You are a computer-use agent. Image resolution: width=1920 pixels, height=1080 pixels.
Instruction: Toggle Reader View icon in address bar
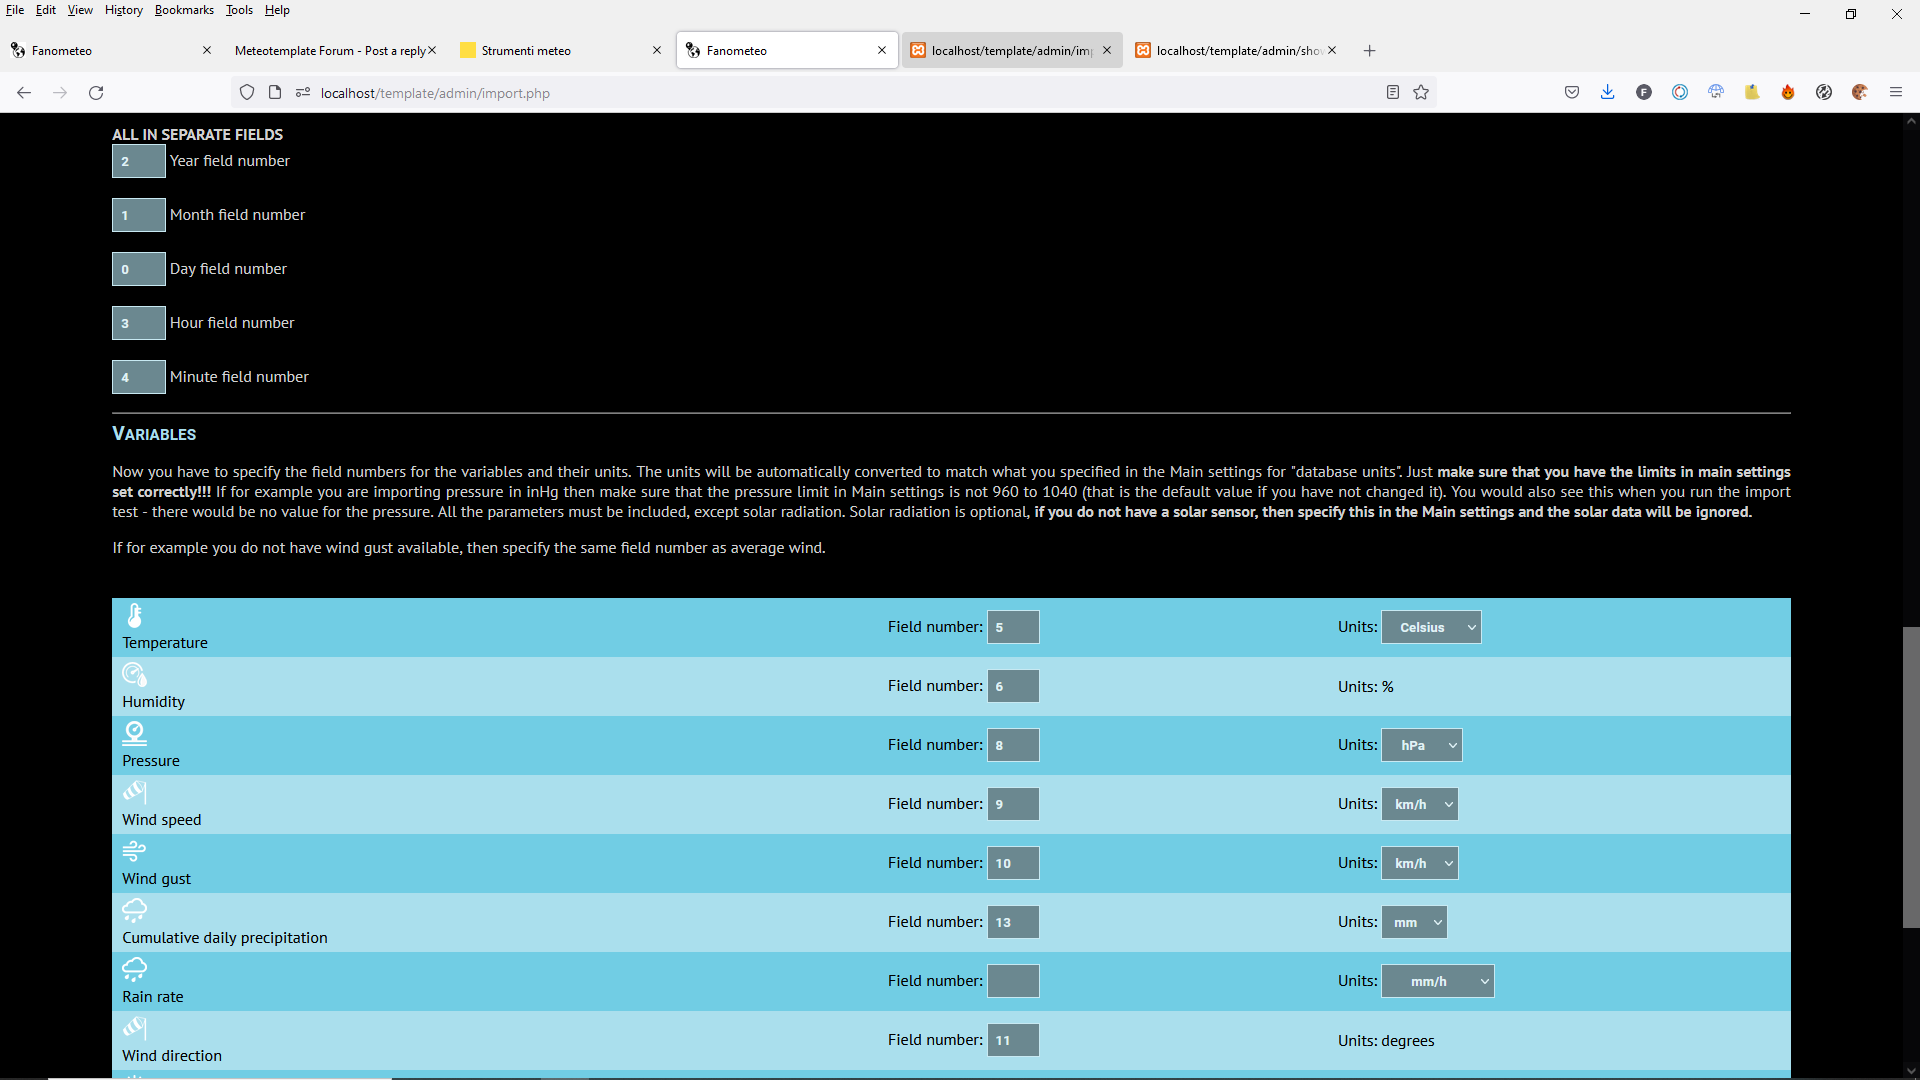coord(1392,93)
